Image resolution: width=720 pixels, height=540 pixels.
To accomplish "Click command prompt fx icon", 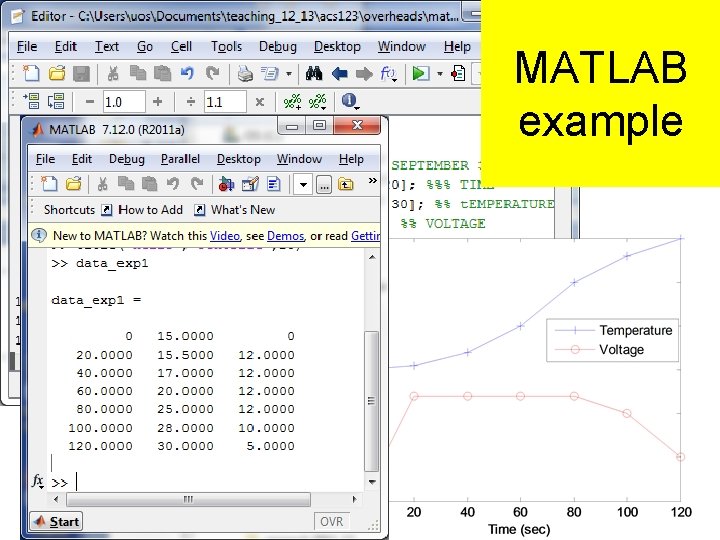I will 38,482.
